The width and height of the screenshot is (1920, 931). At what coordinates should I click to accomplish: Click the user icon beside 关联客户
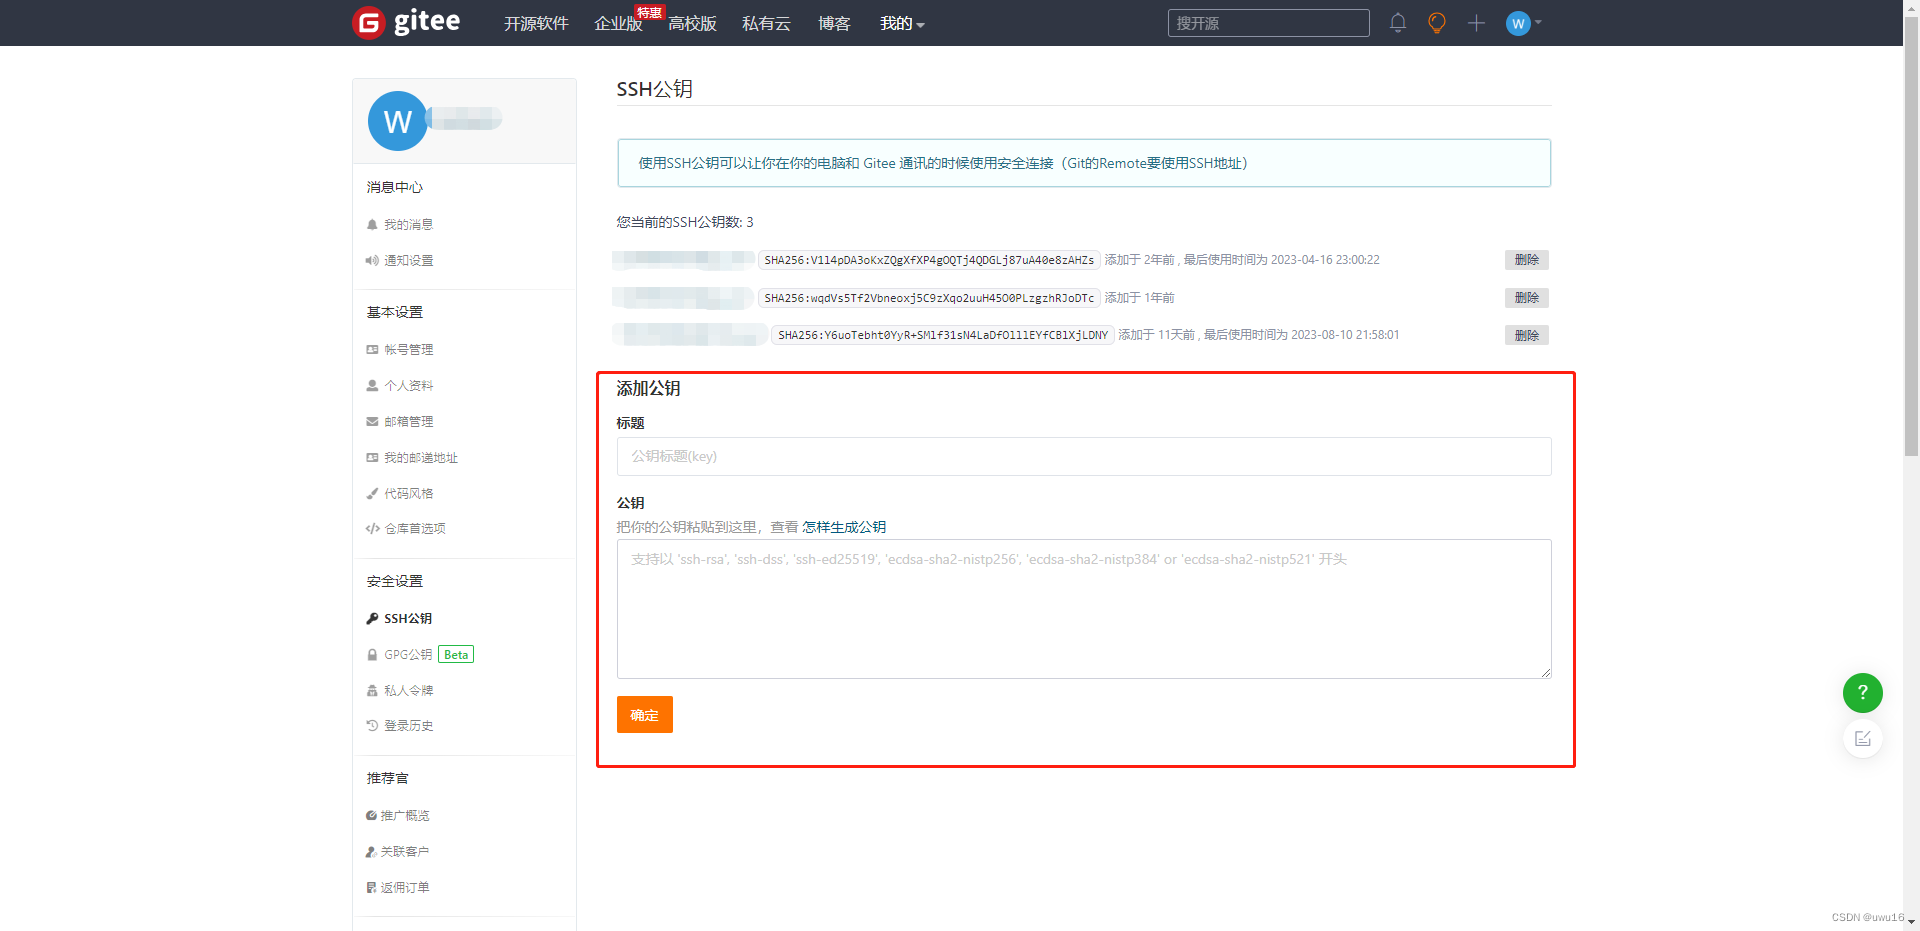tap(371, 852)
